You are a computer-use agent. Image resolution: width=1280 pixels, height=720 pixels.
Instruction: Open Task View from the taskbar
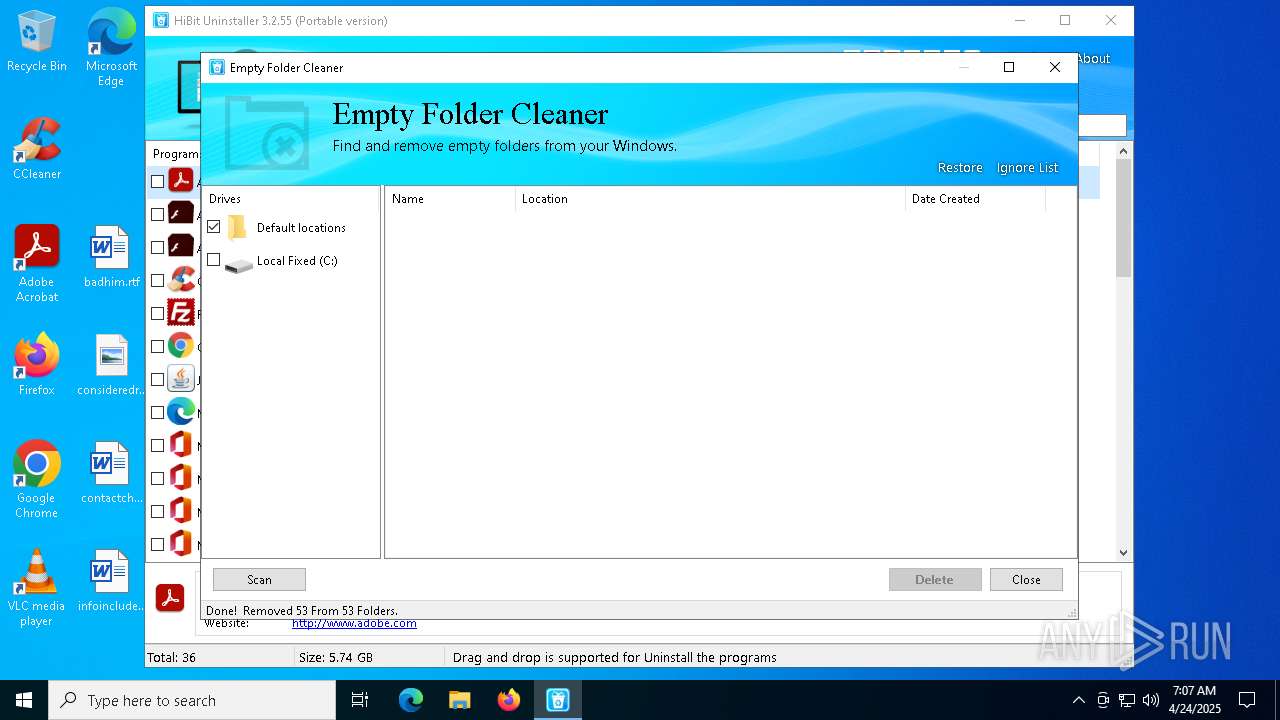pyautogui.click(x=360, y=700)
